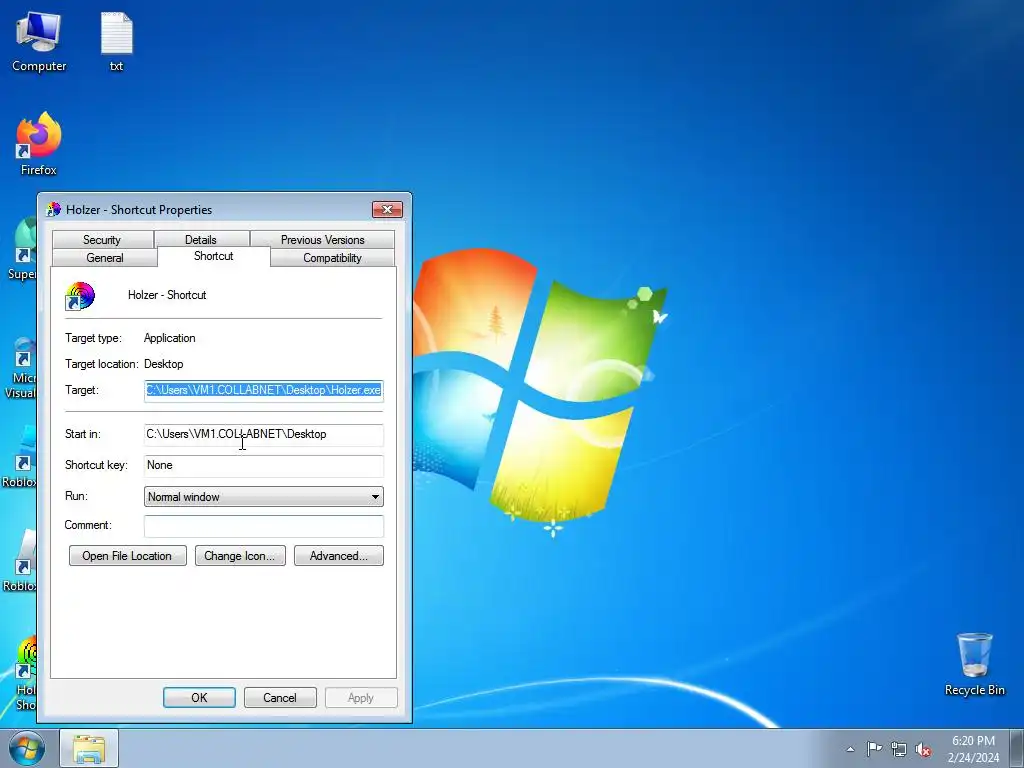
Task: Click the Target path field
Action: [x=264, y=391]
